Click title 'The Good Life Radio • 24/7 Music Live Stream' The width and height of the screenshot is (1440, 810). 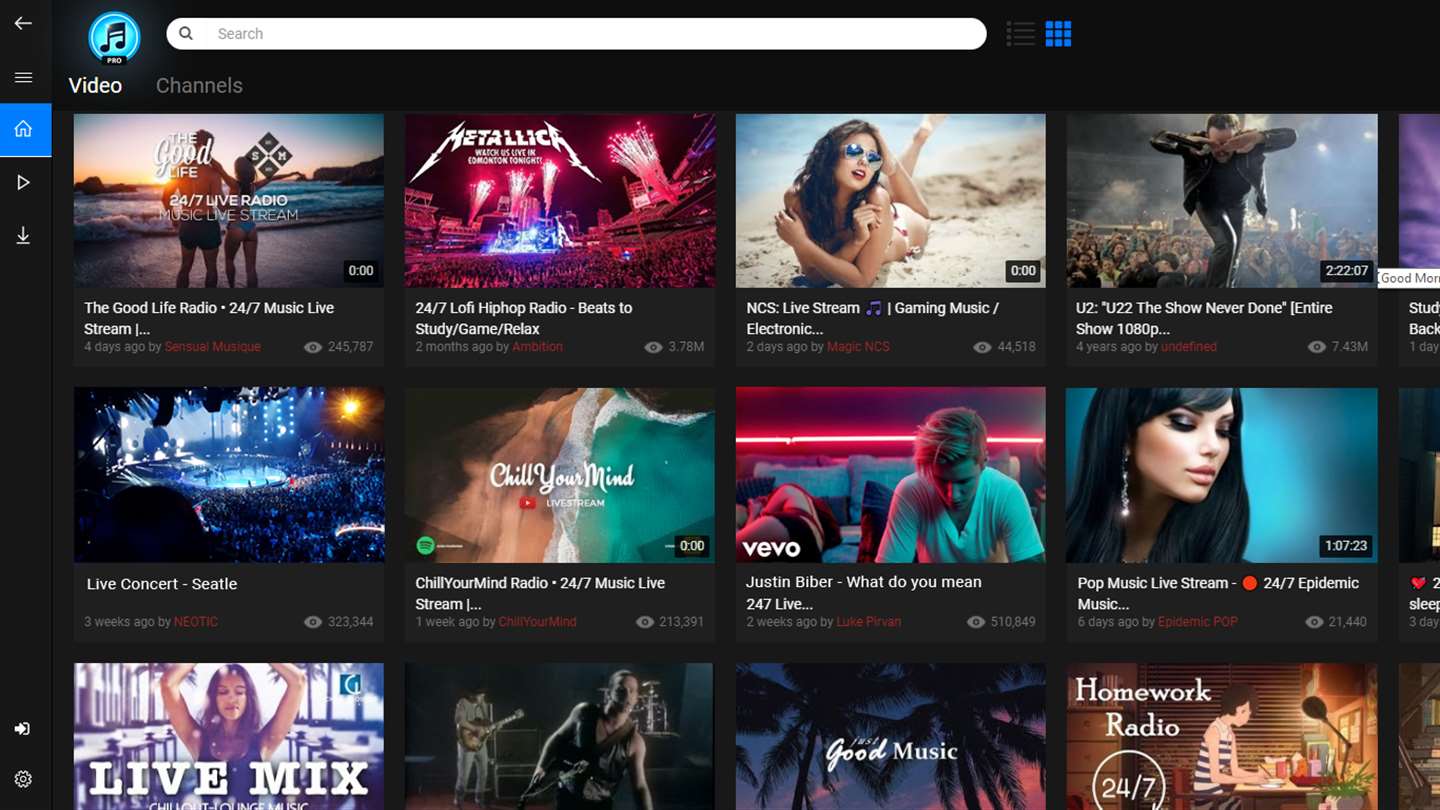click(x=209, y=318)
